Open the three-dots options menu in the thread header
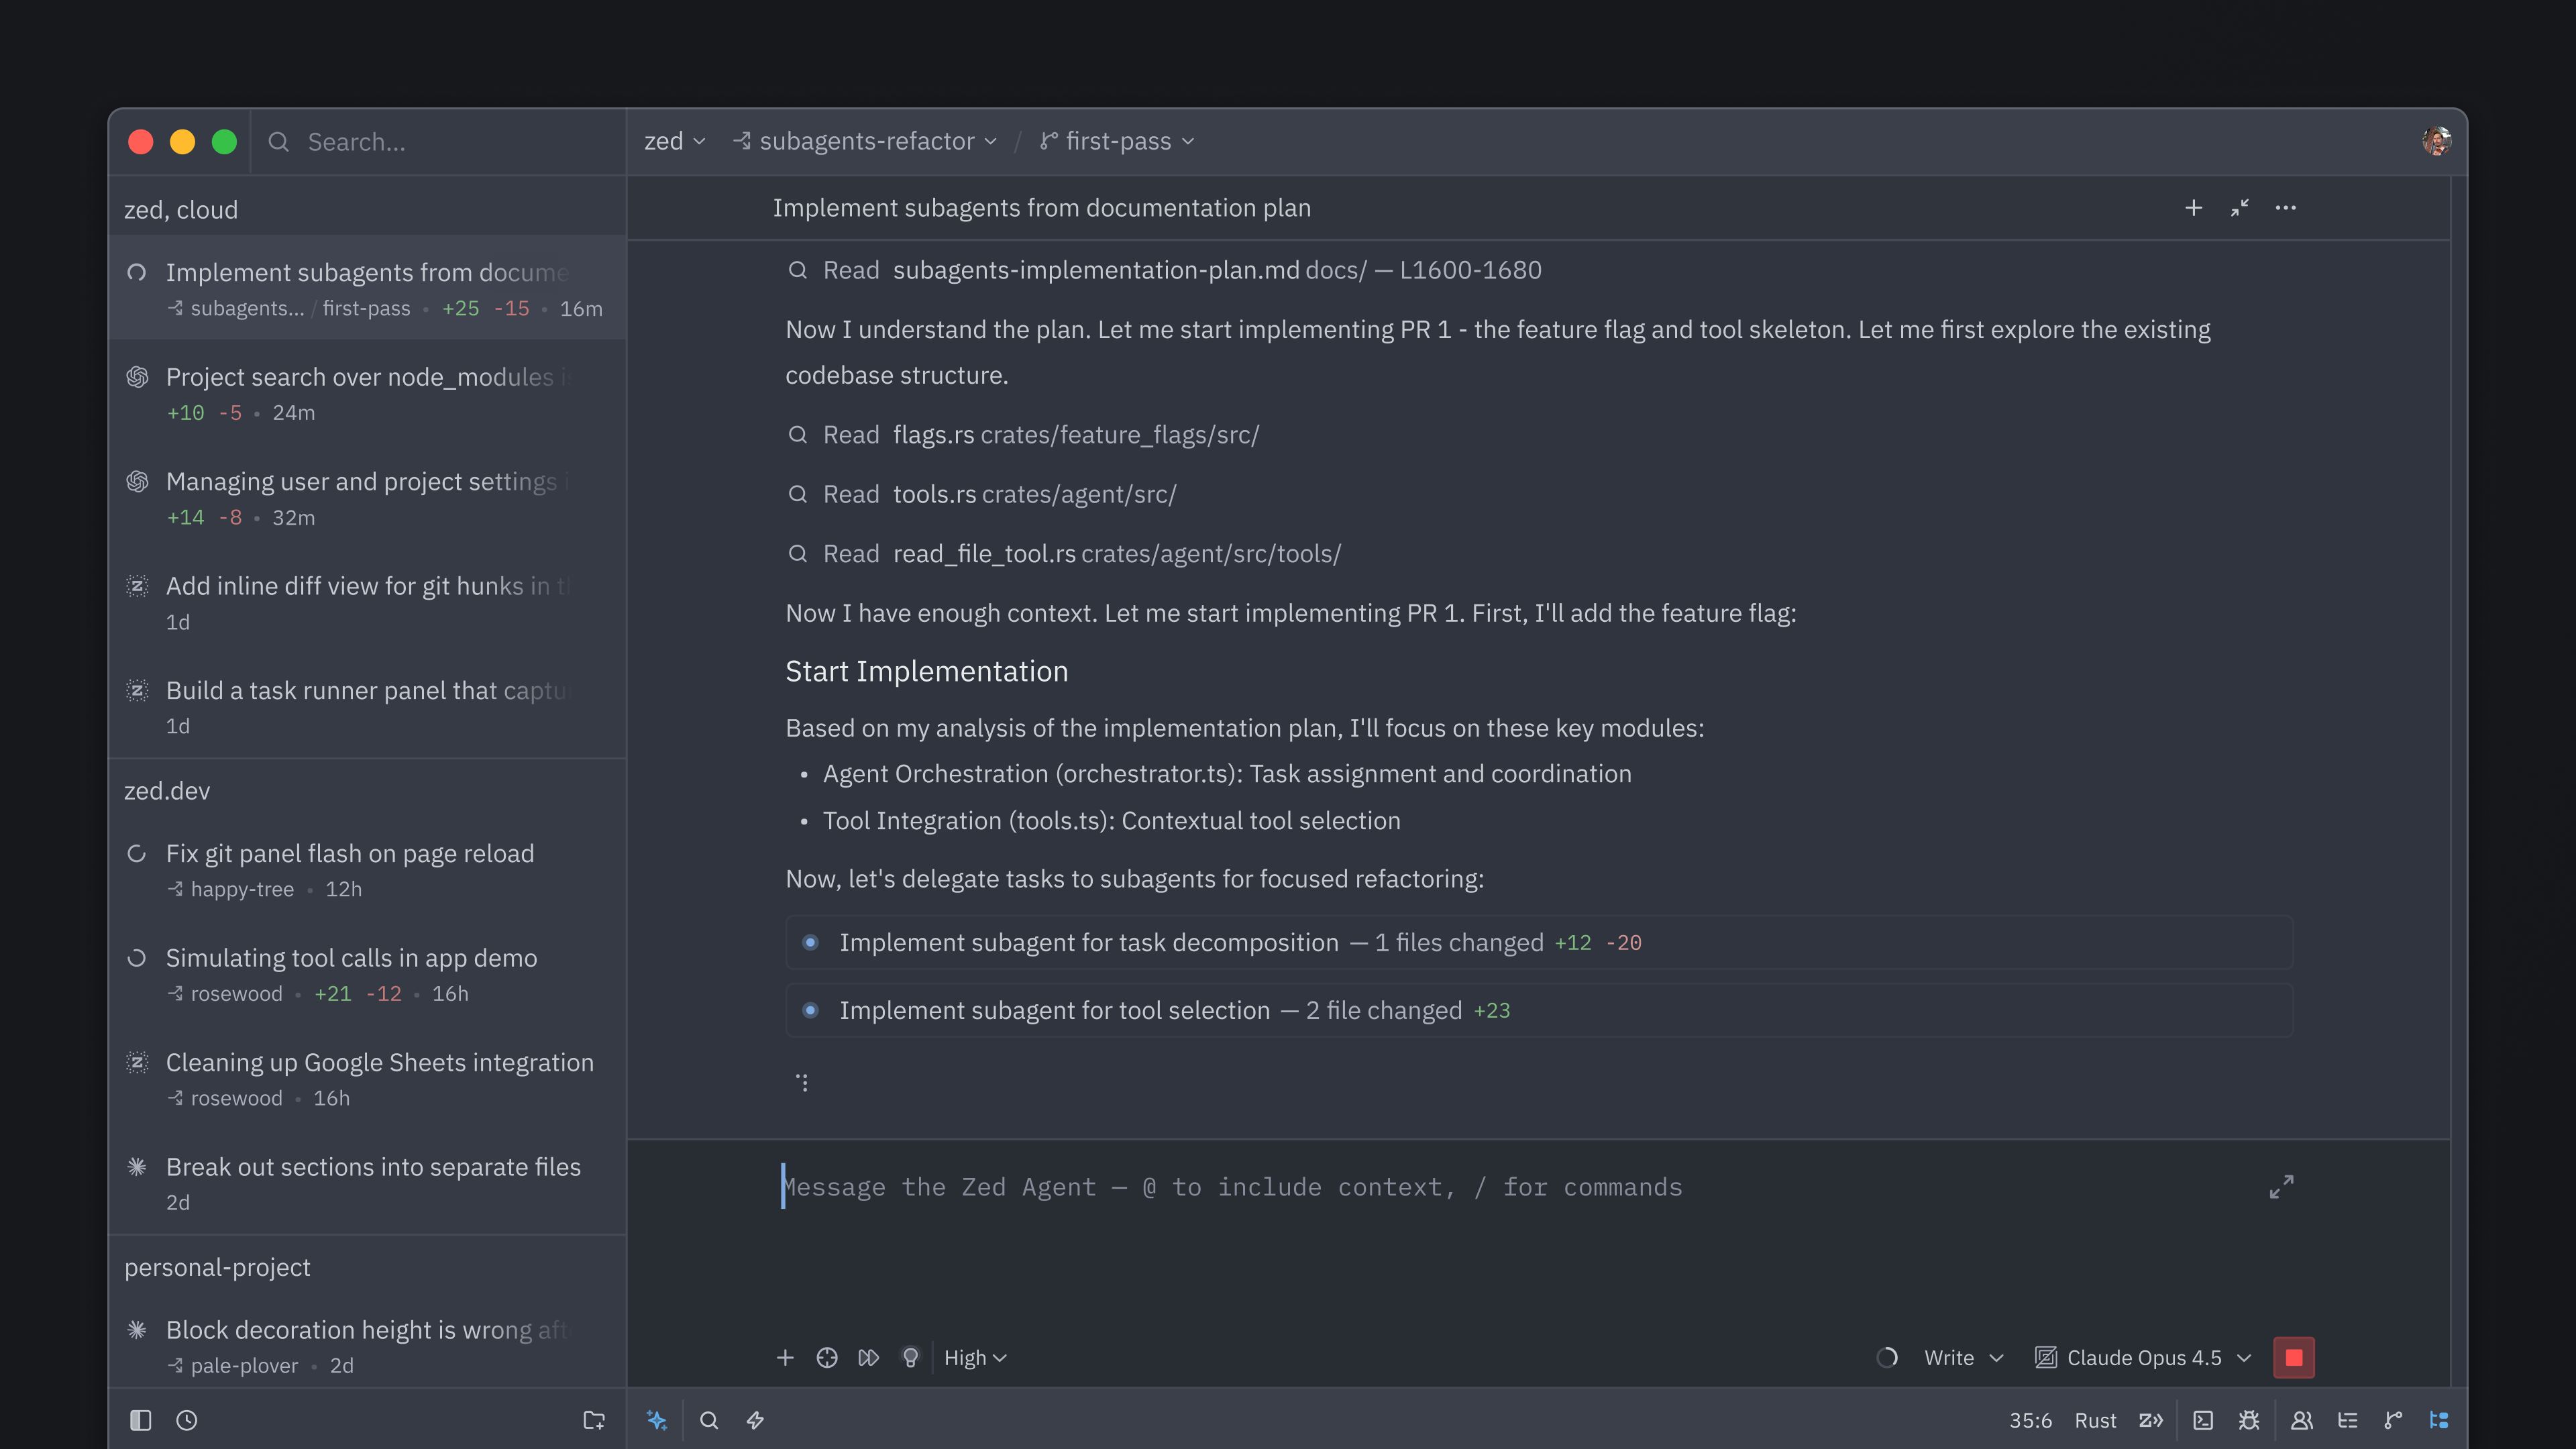 tap(2286, 208)
